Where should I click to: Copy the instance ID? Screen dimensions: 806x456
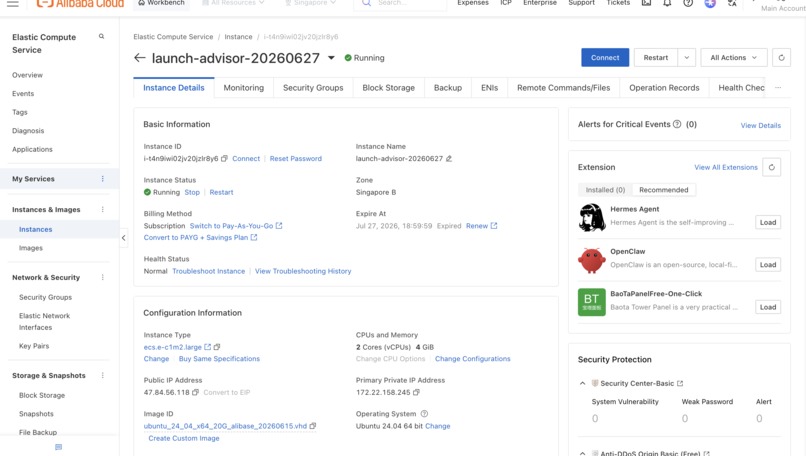pos(224,159)
